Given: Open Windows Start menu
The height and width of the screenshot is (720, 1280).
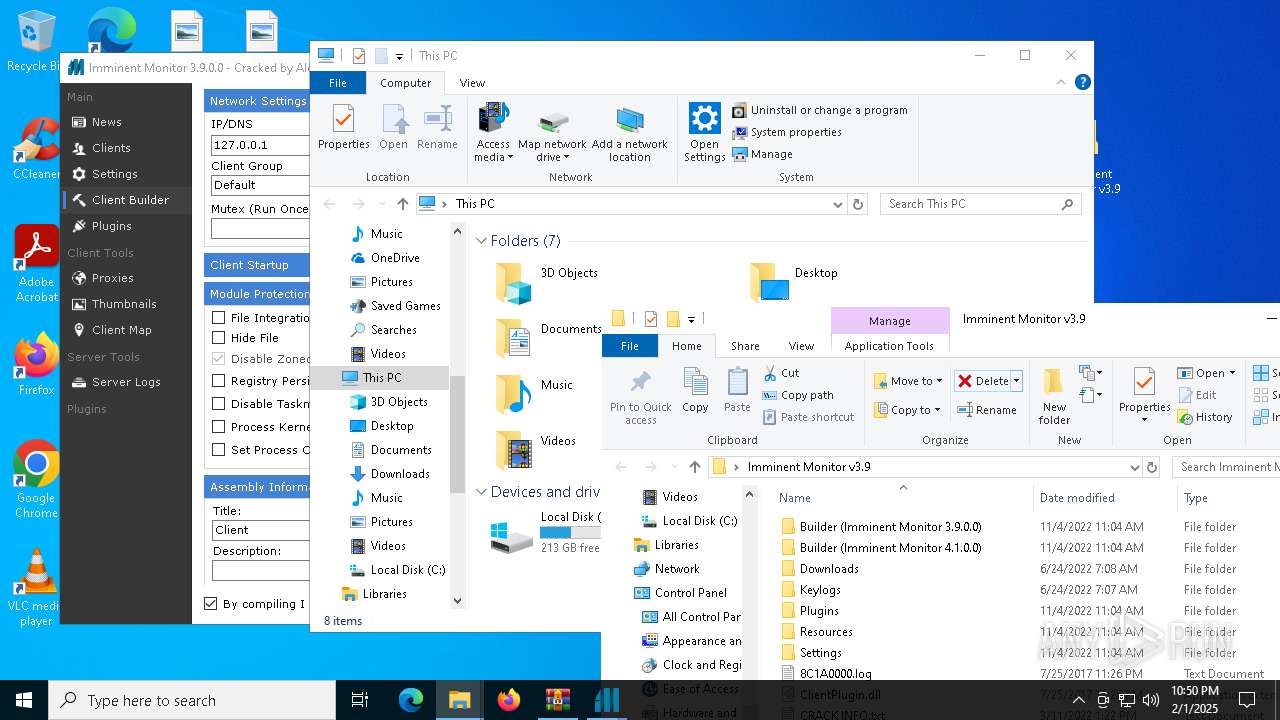Looking at the screenshot, I should [24, 700].
